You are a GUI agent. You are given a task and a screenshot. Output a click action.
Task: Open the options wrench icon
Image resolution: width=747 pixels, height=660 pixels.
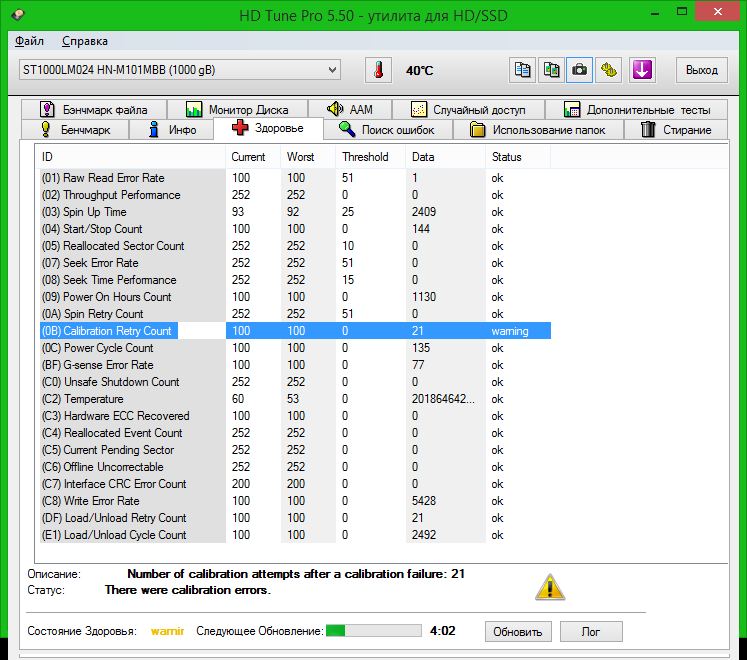[608, 70]
